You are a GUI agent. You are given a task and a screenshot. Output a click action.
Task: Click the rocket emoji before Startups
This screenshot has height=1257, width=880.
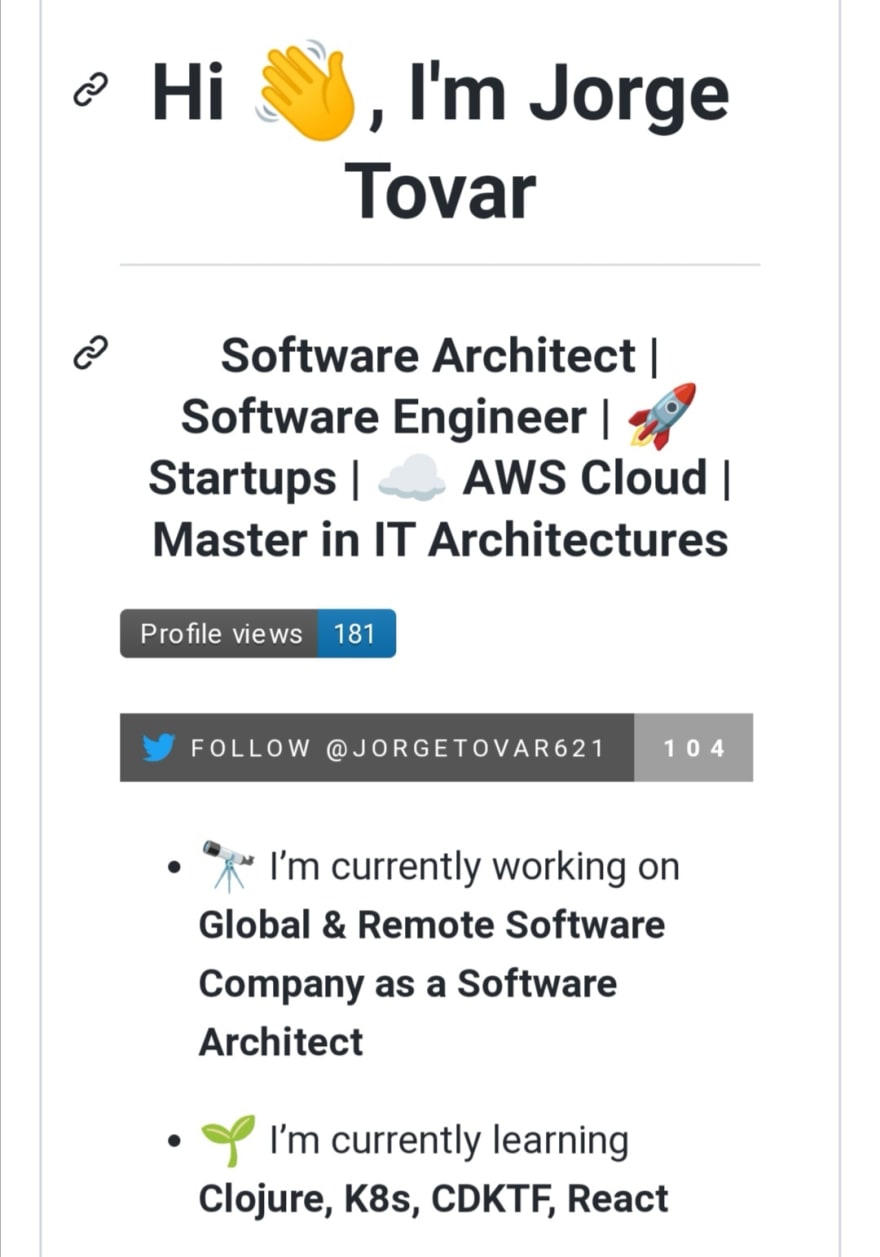click(x=661, y=417)
